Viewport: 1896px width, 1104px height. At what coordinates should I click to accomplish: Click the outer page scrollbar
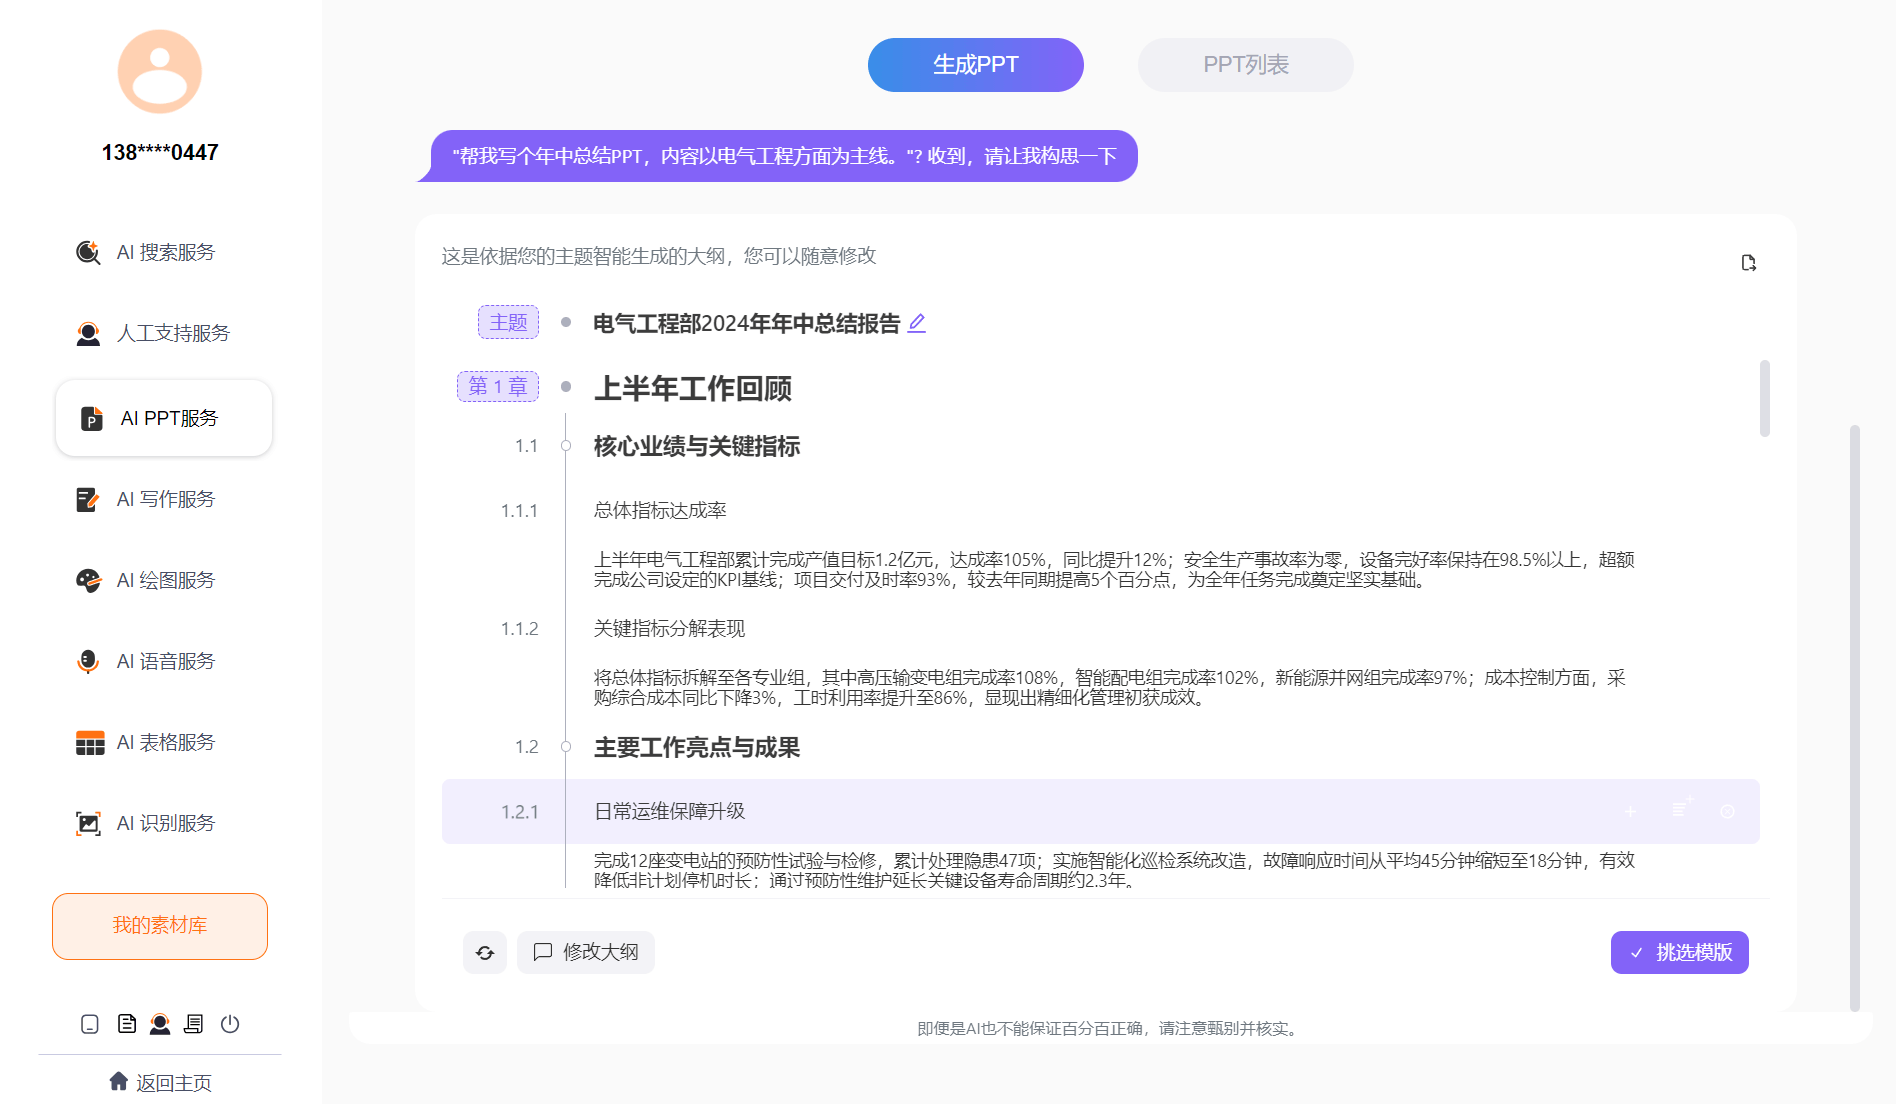click(x=1855, y=718)
